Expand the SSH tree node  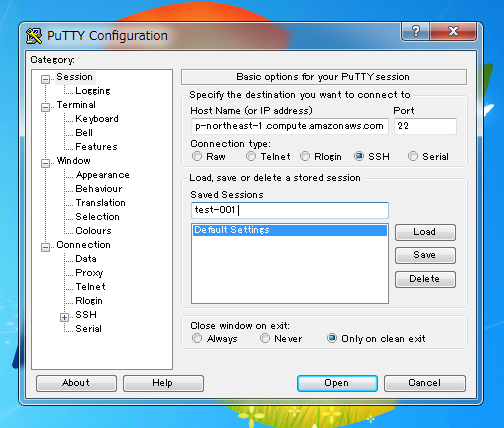click(65, 317)
